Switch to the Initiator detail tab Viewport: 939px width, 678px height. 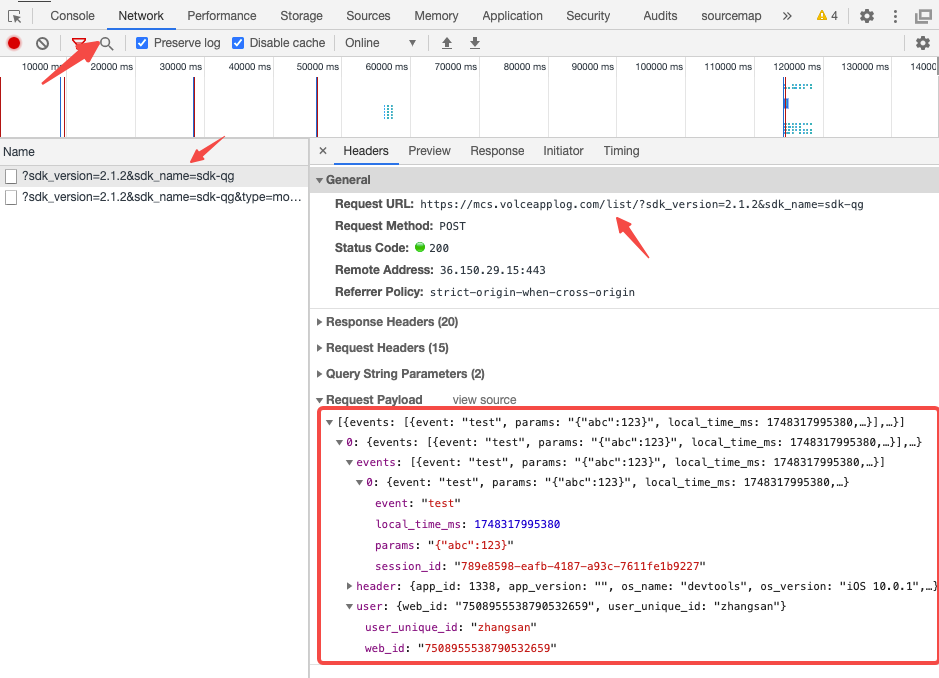(563, 151)
